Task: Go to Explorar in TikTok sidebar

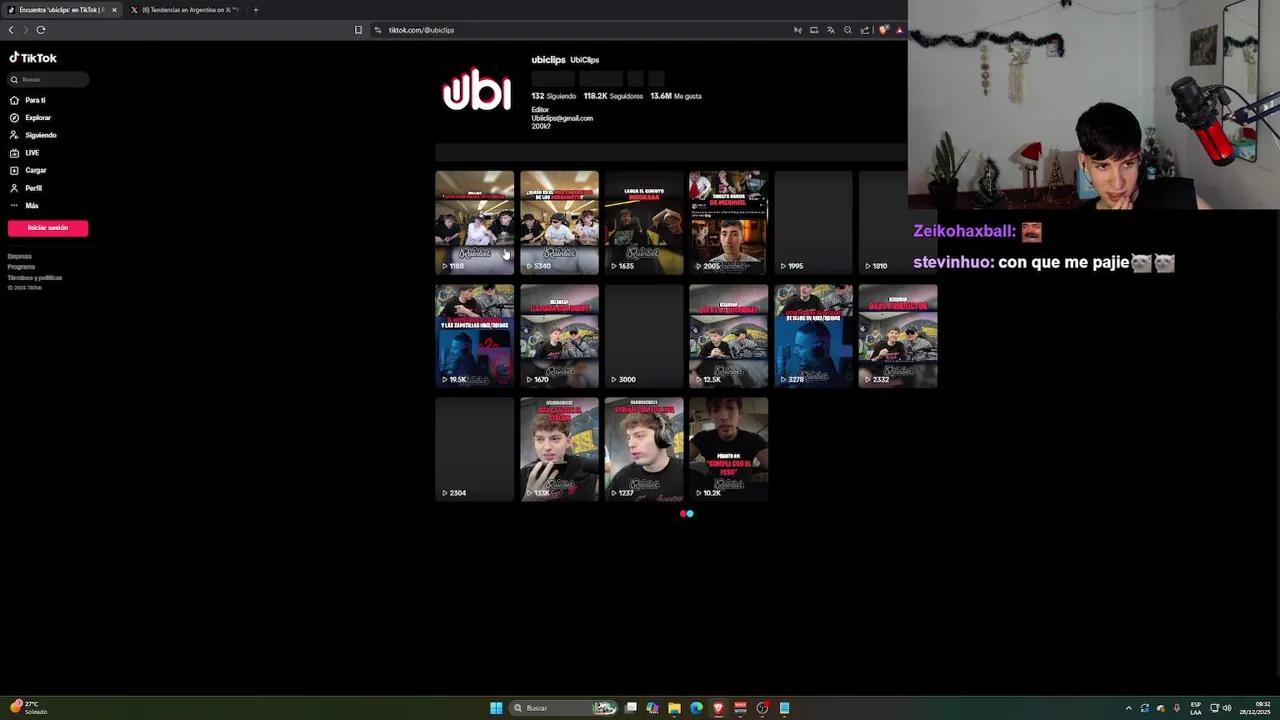Action: tap(30, 118)
